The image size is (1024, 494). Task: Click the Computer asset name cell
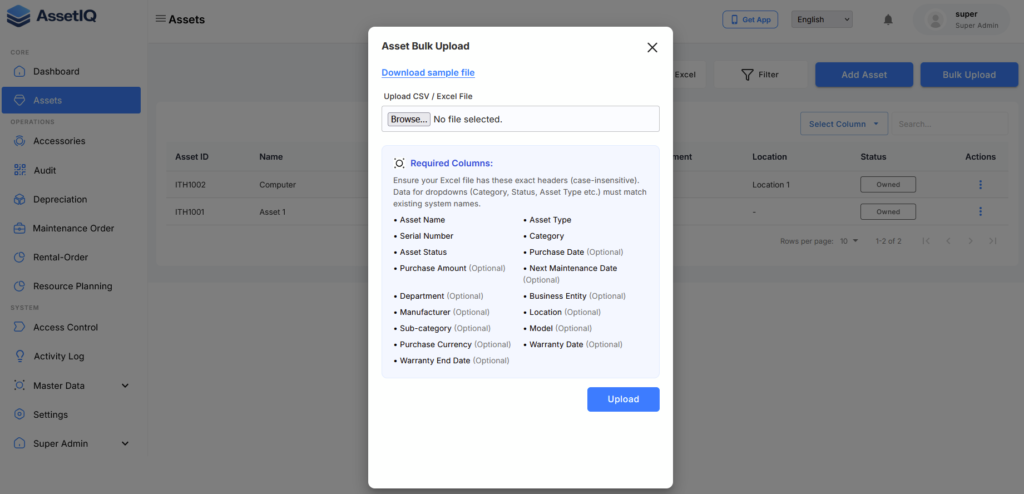(278, 185)
